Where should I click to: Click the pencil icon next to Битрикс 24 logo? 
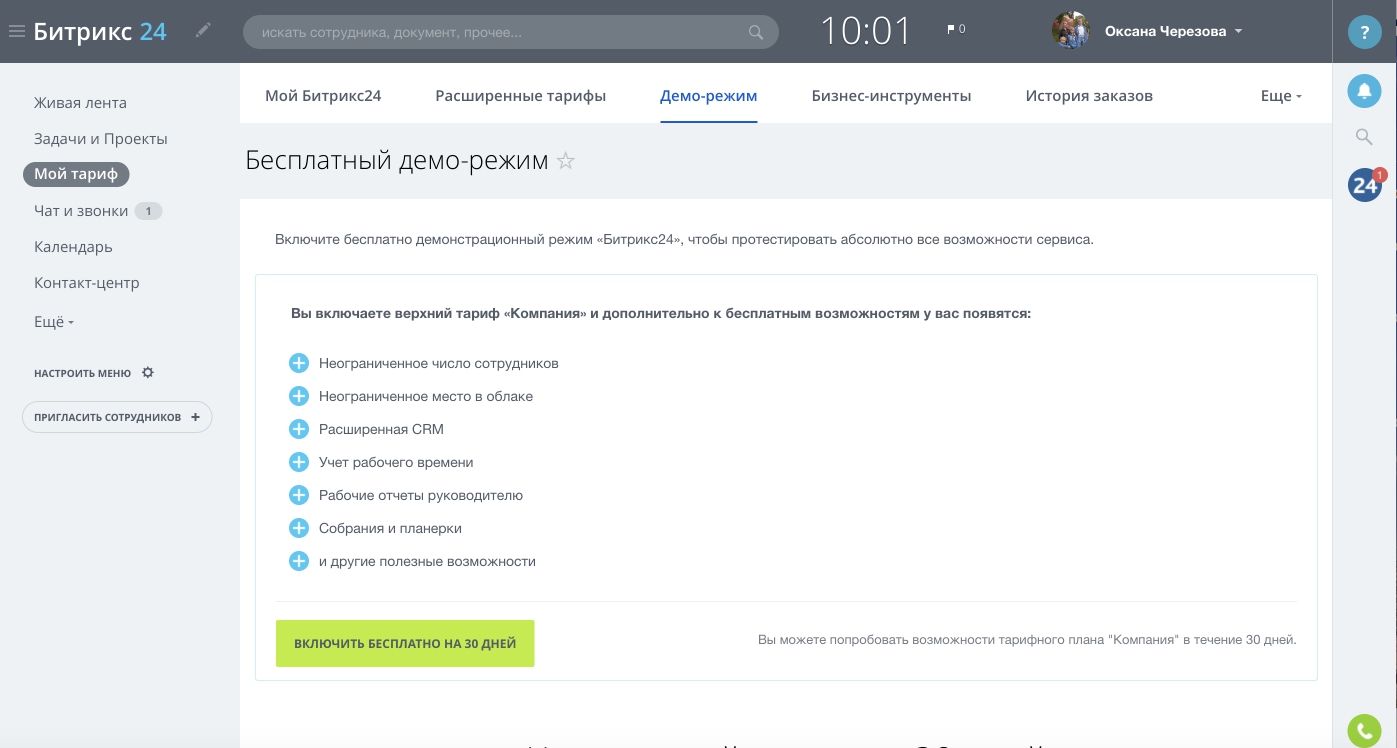pyautogui.click(x=203, y=30)
